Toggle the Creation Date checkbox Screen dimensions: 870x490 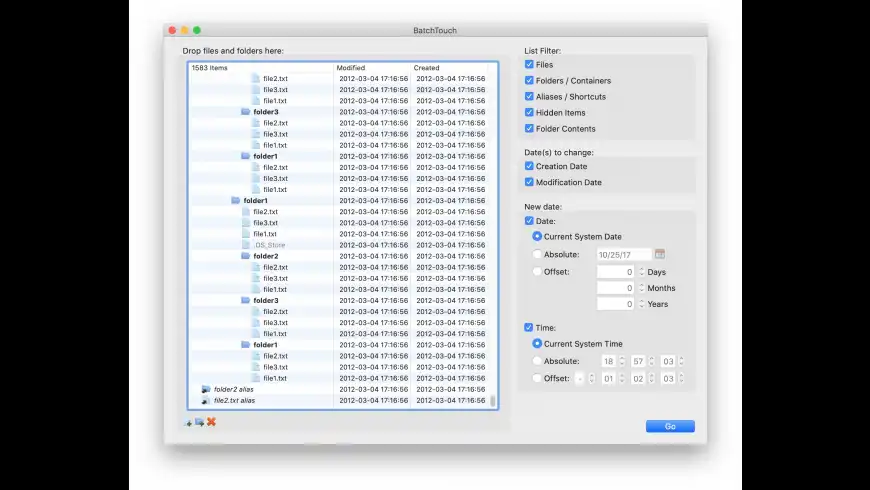529,166
